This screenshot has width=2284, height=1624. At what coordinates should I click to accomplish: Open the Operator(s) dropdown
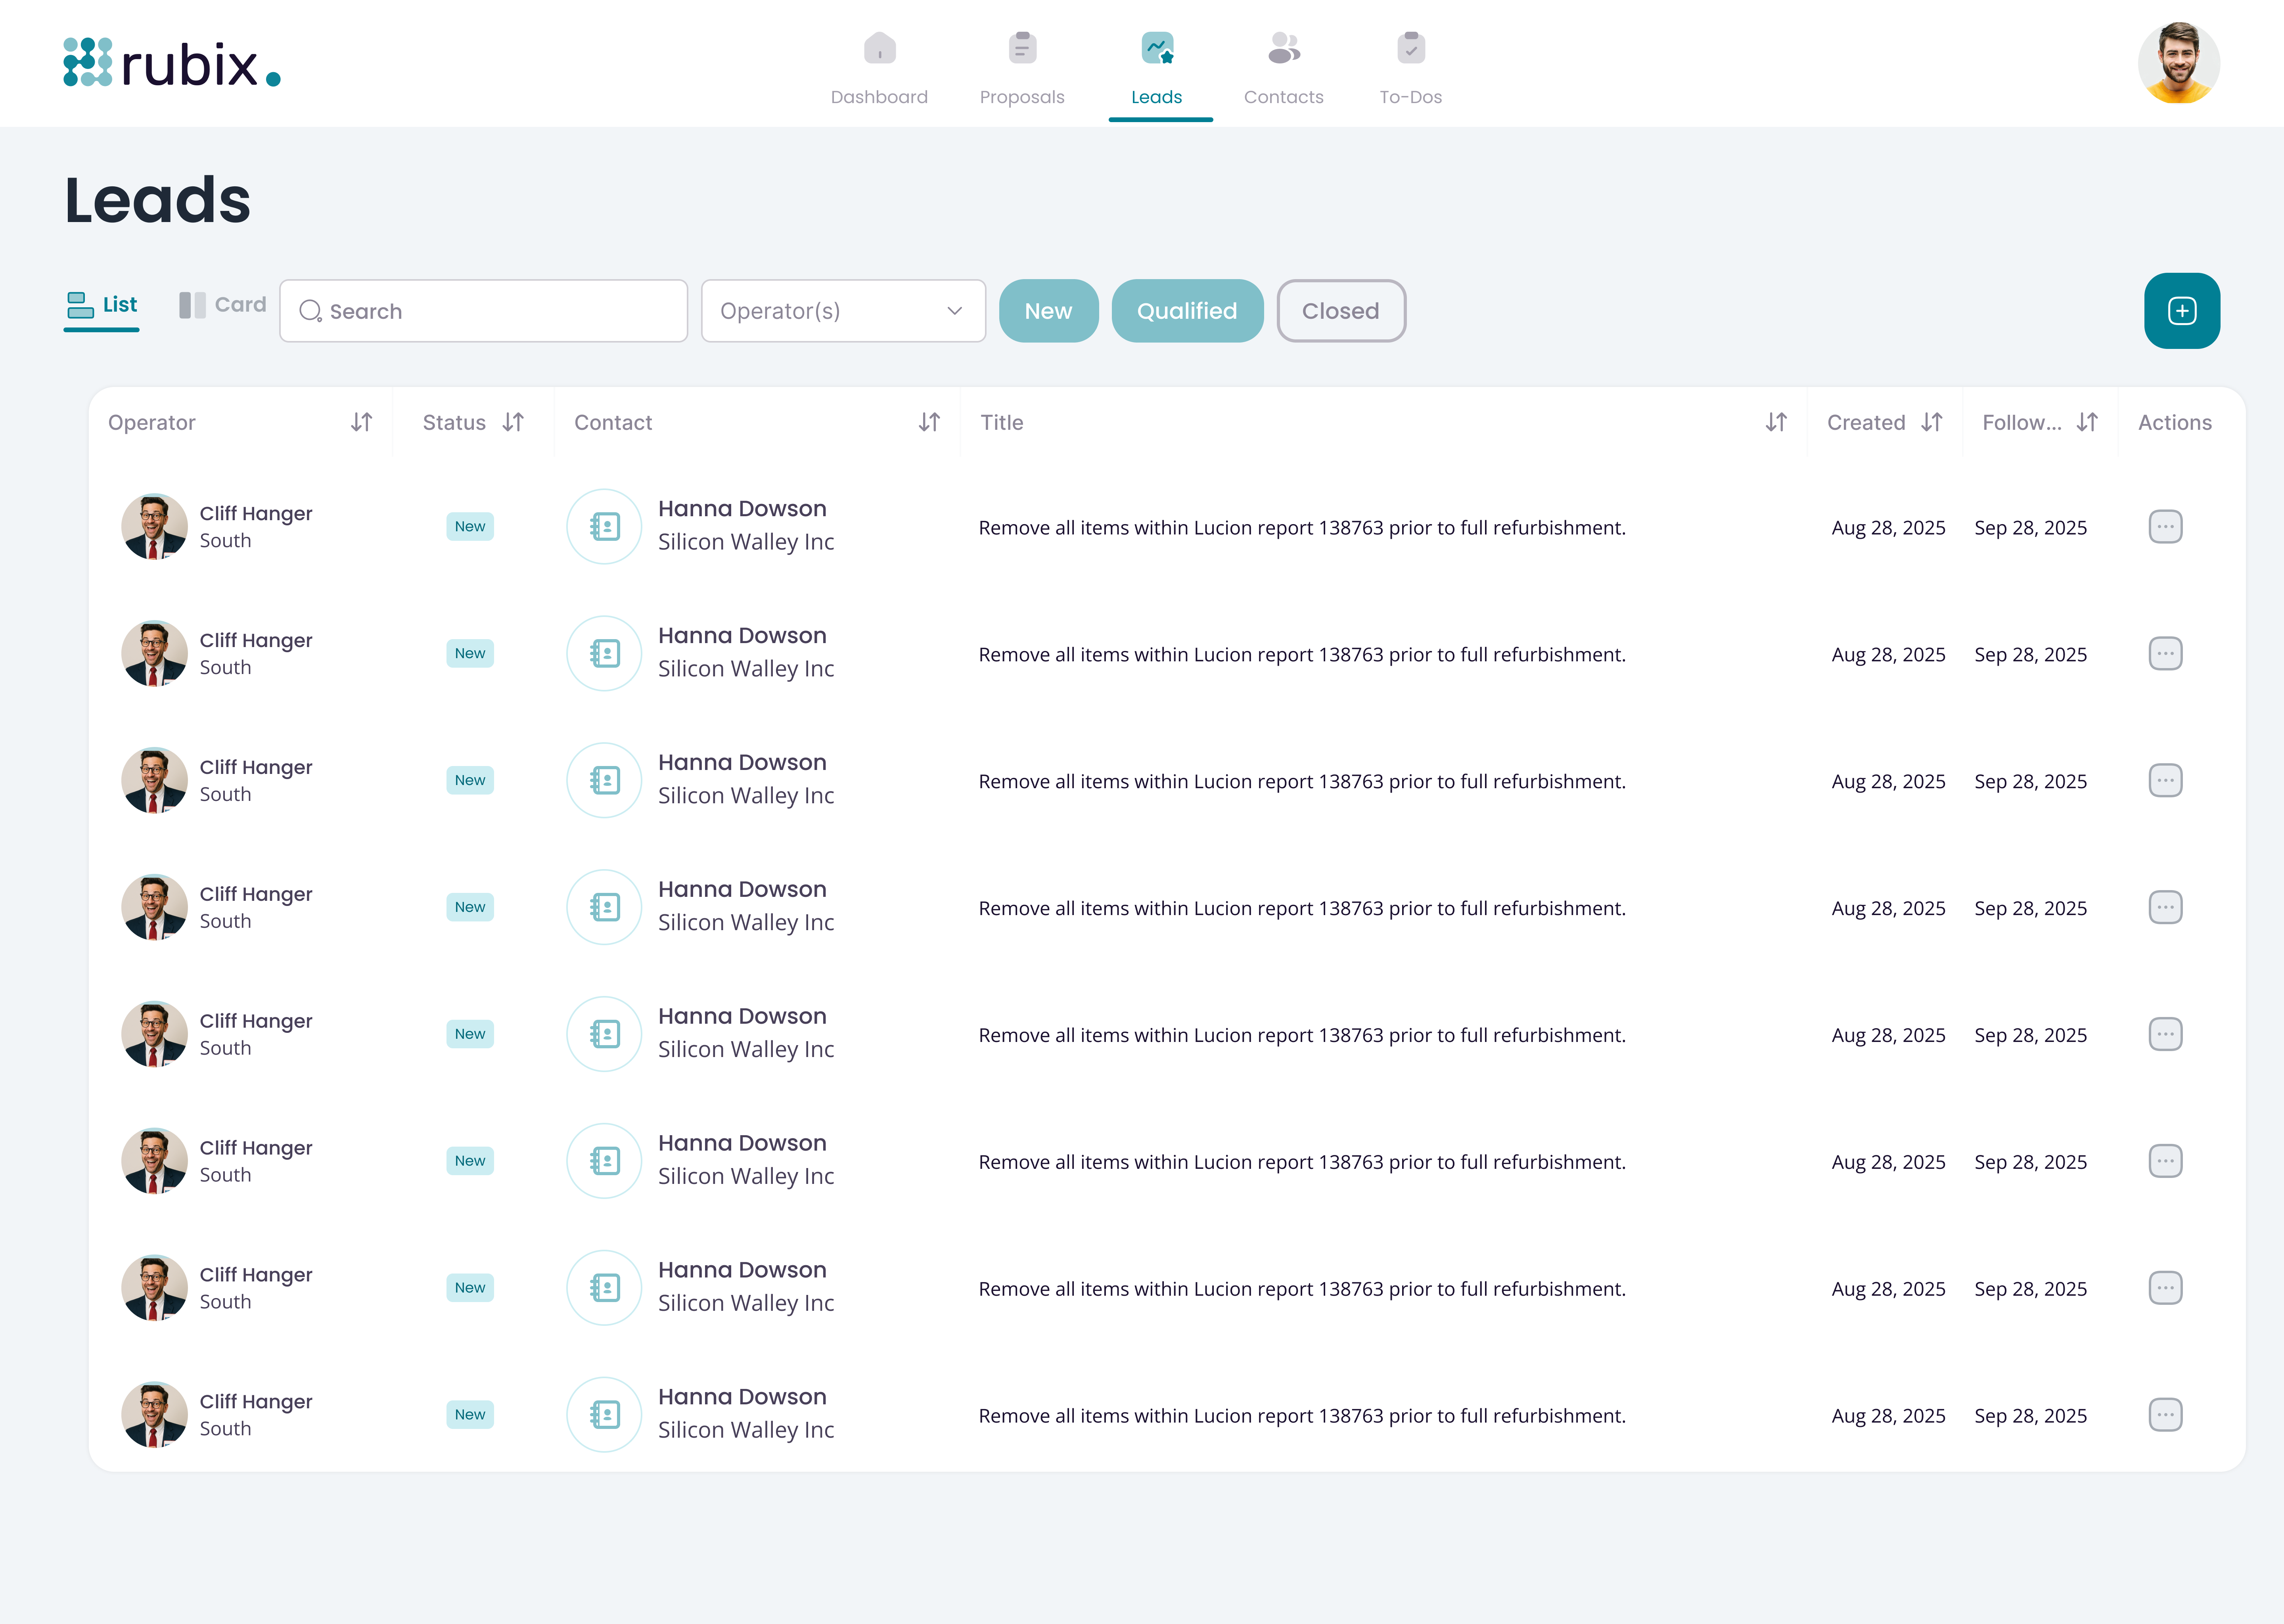(x=843, y=310)
